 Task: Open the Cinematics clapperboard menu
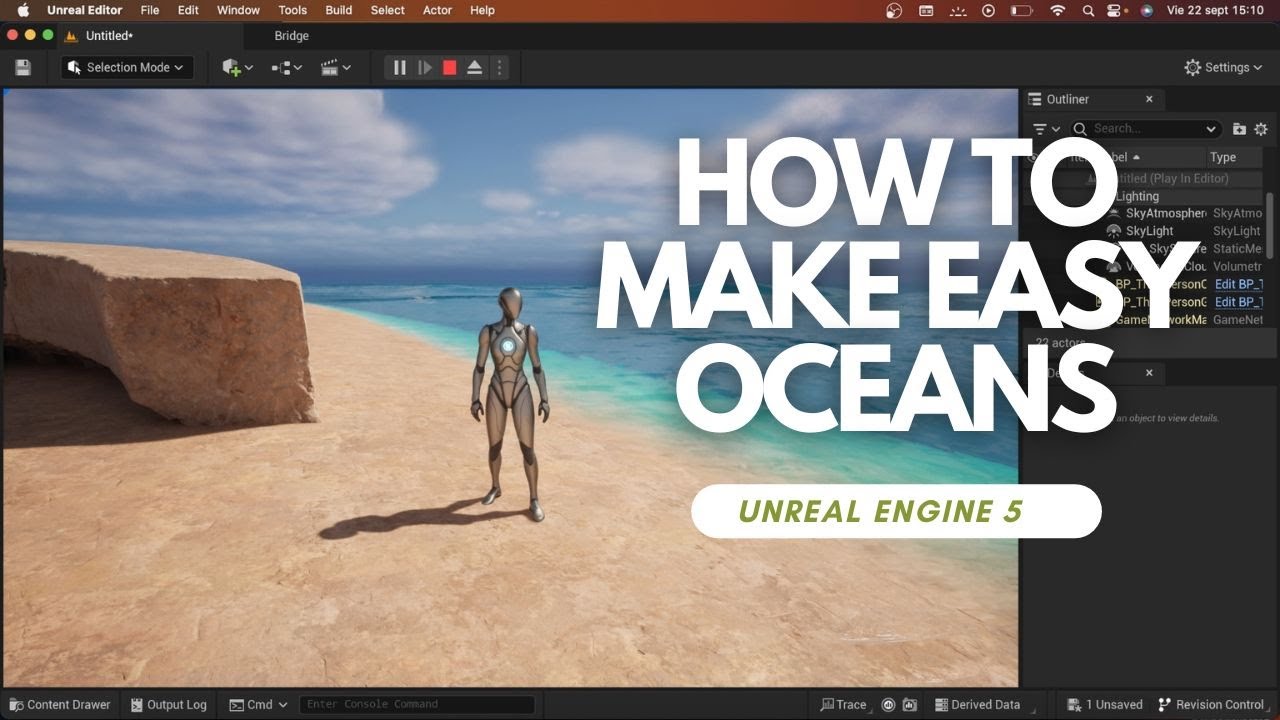coord(335,67)
